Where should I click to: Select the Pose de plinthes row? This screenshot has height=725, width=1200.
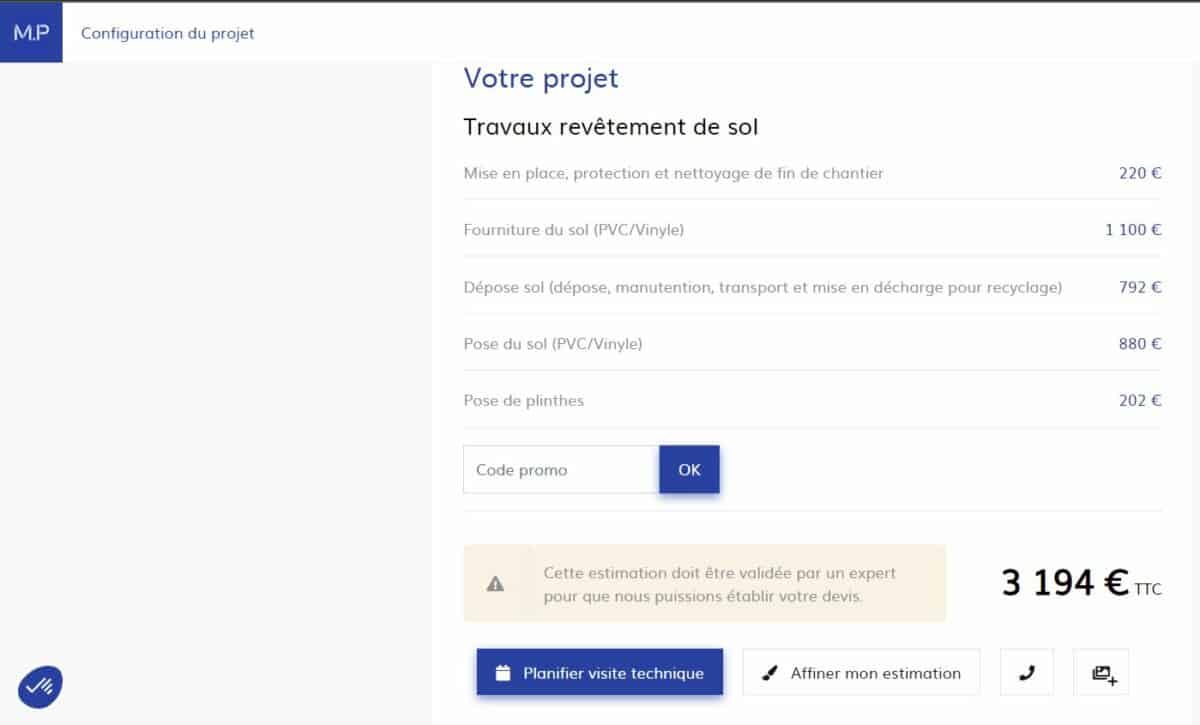click(x=522, y=400)
